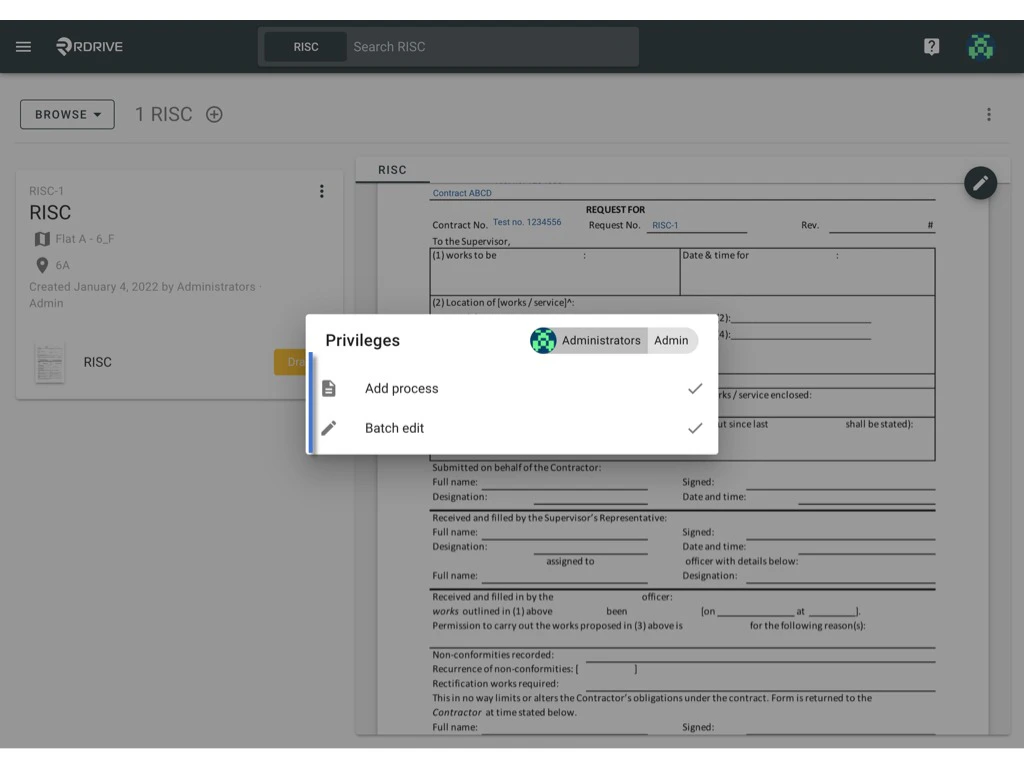Click the Admin role chip
The image size is (1024, 768).
click(x=671, y=340)
